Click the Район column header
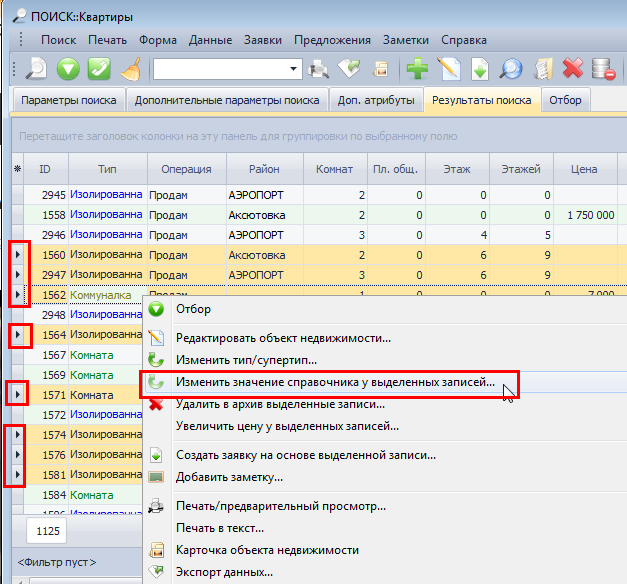Image resolution: width=627 pixels, height=584 pixels. click(x=265, y=169)
